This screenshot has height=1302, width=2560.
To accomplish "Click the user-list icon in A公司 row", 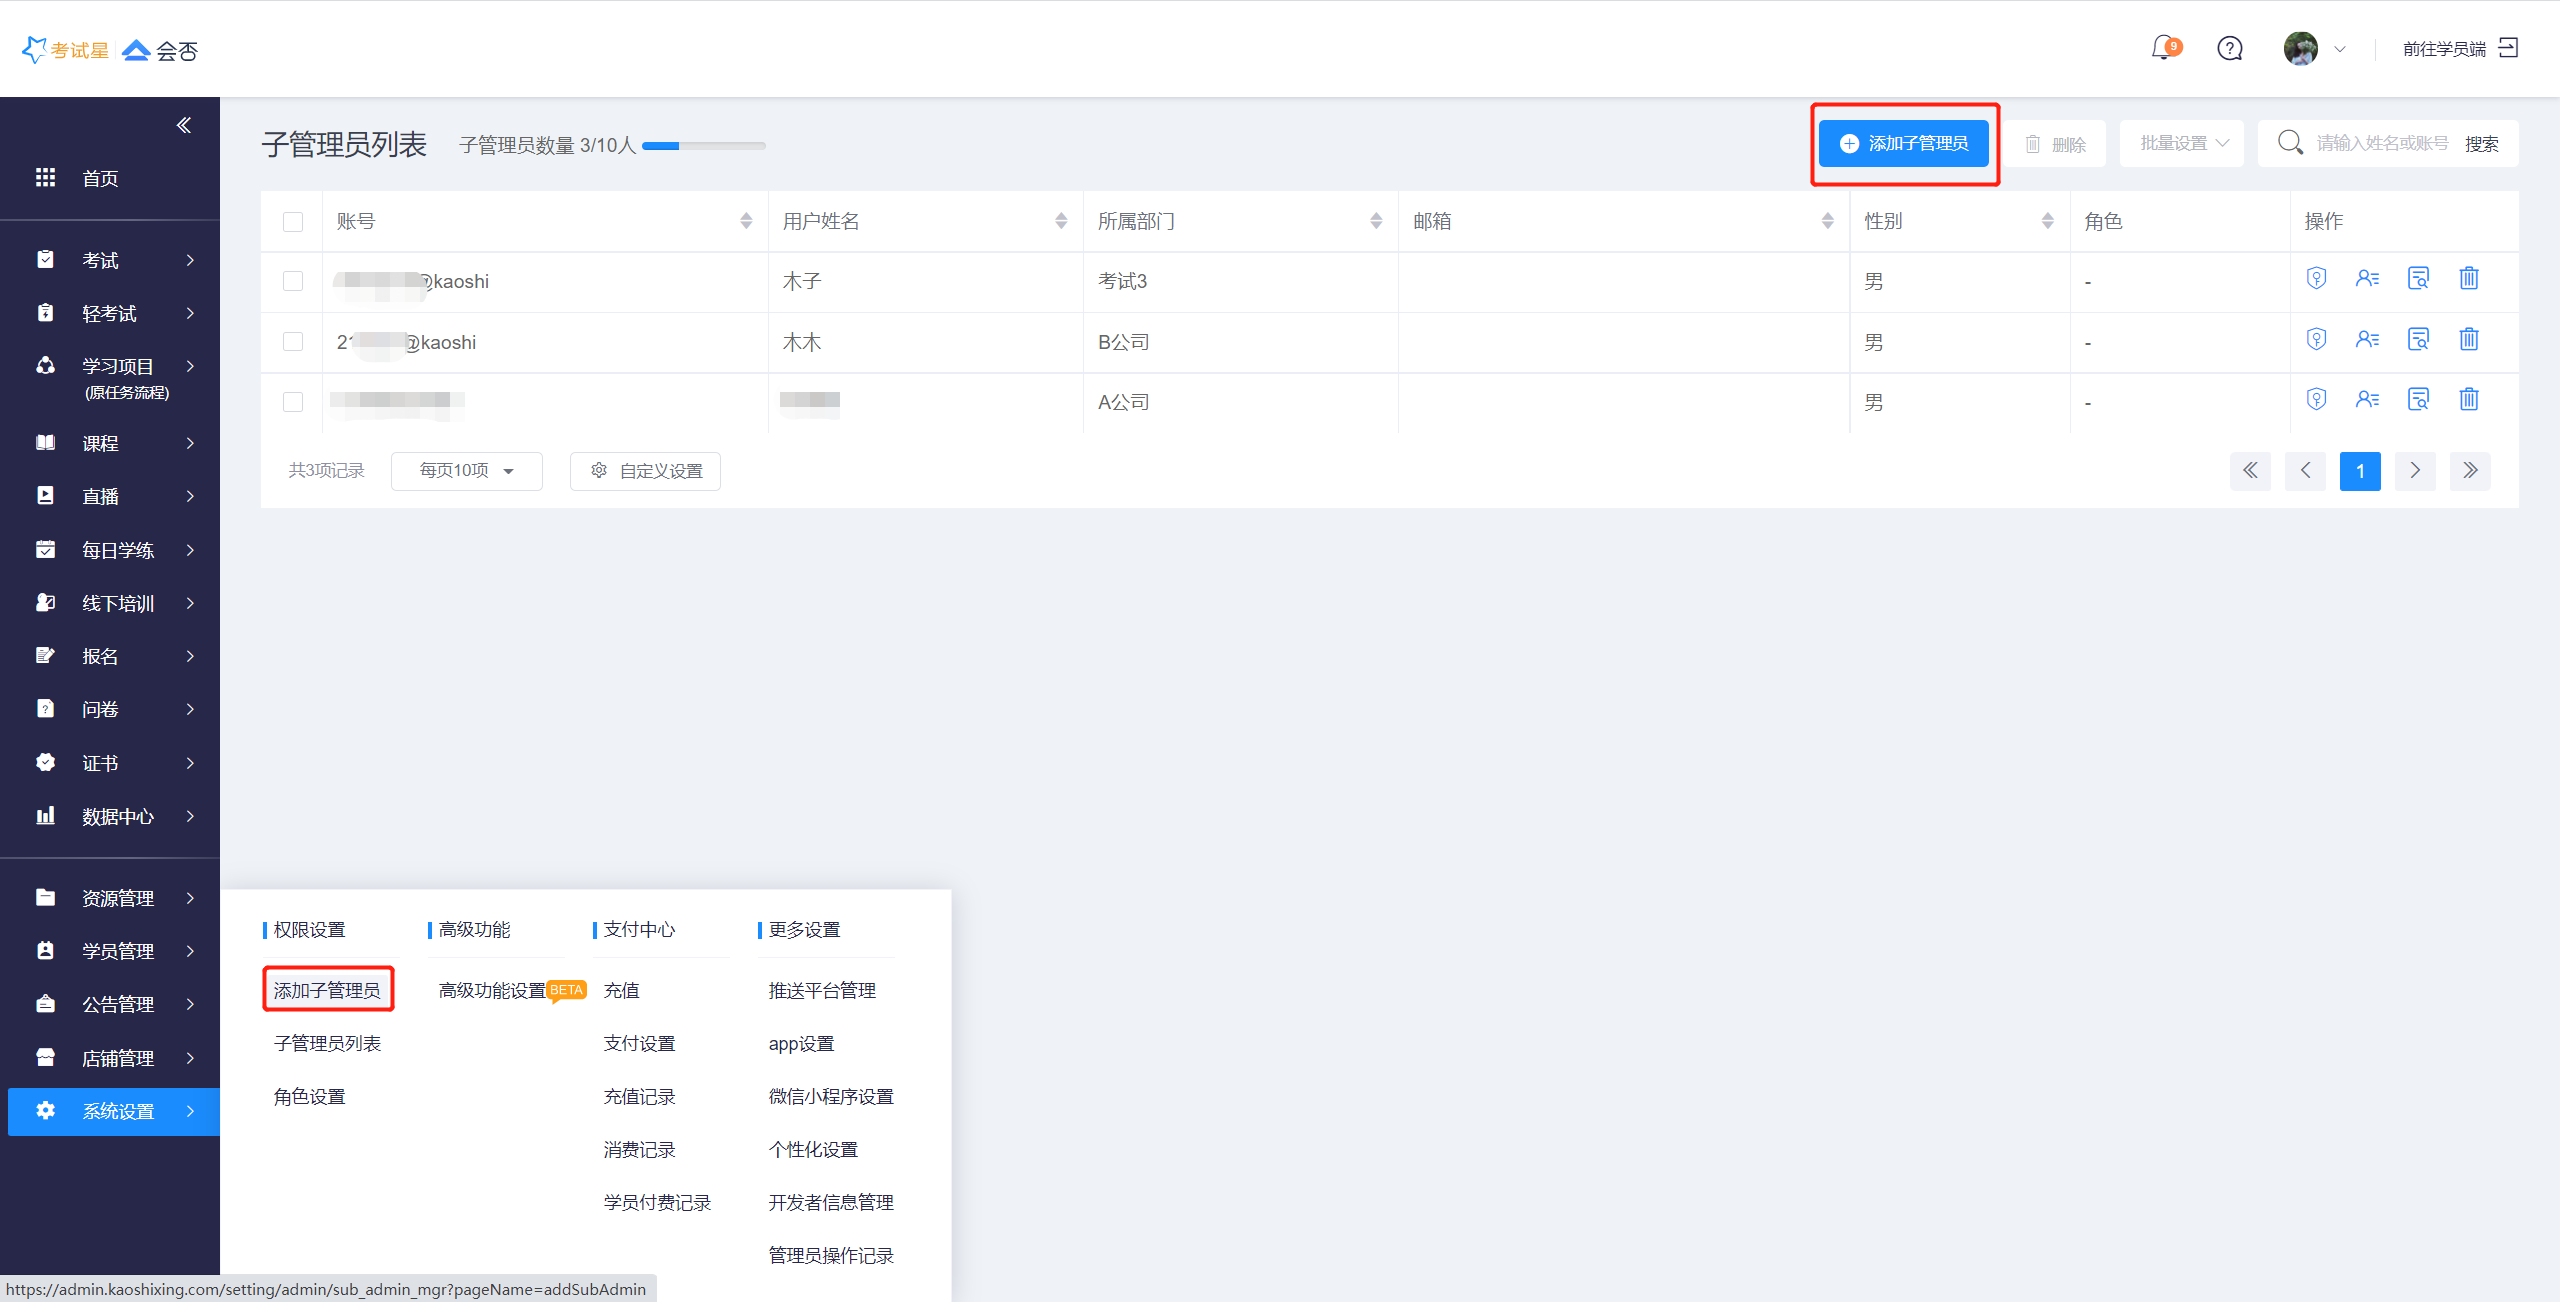I will [x=2367, y=400].
